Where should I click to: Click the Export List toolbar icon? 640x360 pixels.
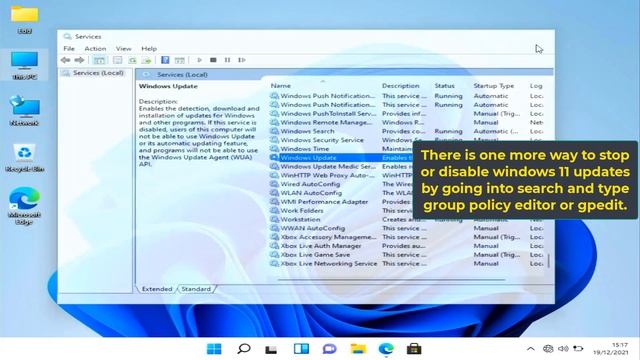point(146,60)
